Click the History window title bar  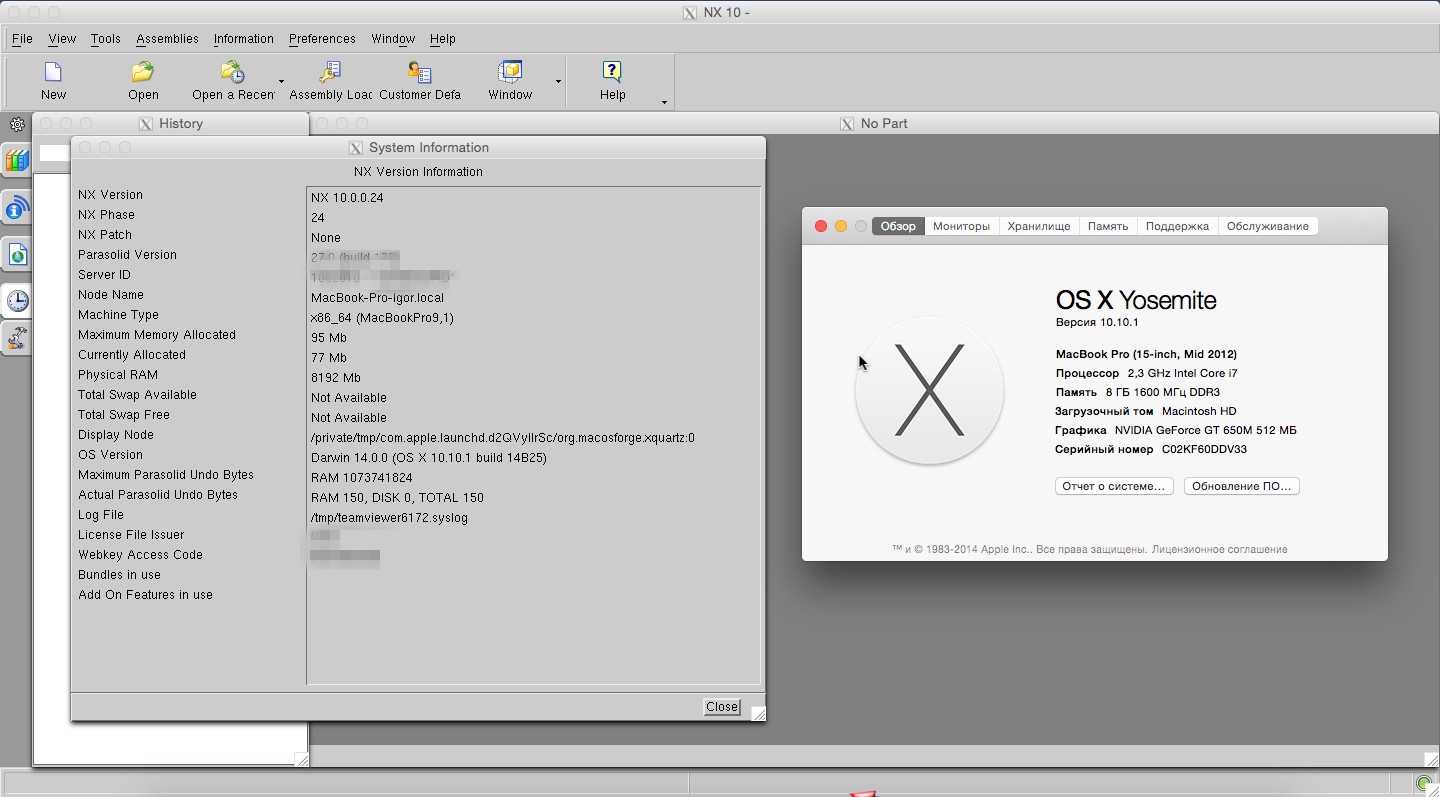tap(171, 123)
